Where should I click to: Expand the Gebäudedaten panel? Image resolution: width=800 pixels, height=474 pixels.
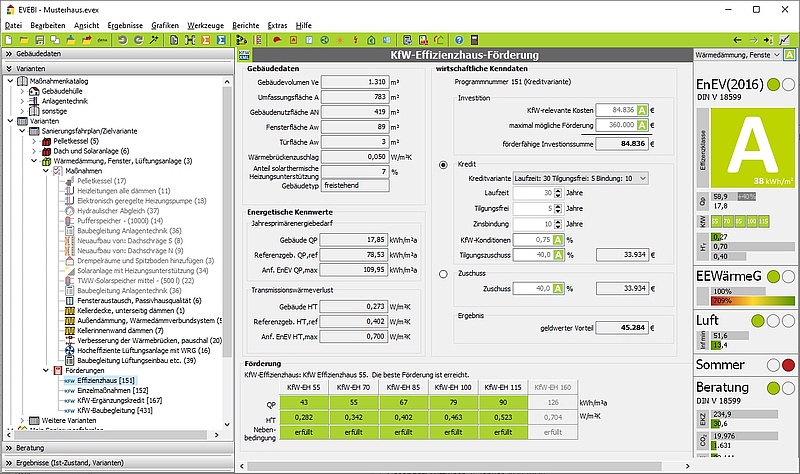coord(118,54)
